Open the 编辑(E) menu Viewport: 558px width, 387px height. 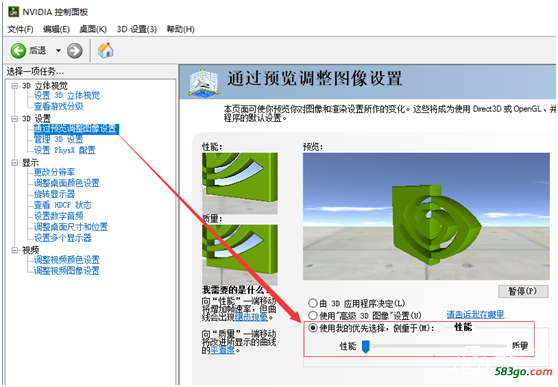[56, 29]
